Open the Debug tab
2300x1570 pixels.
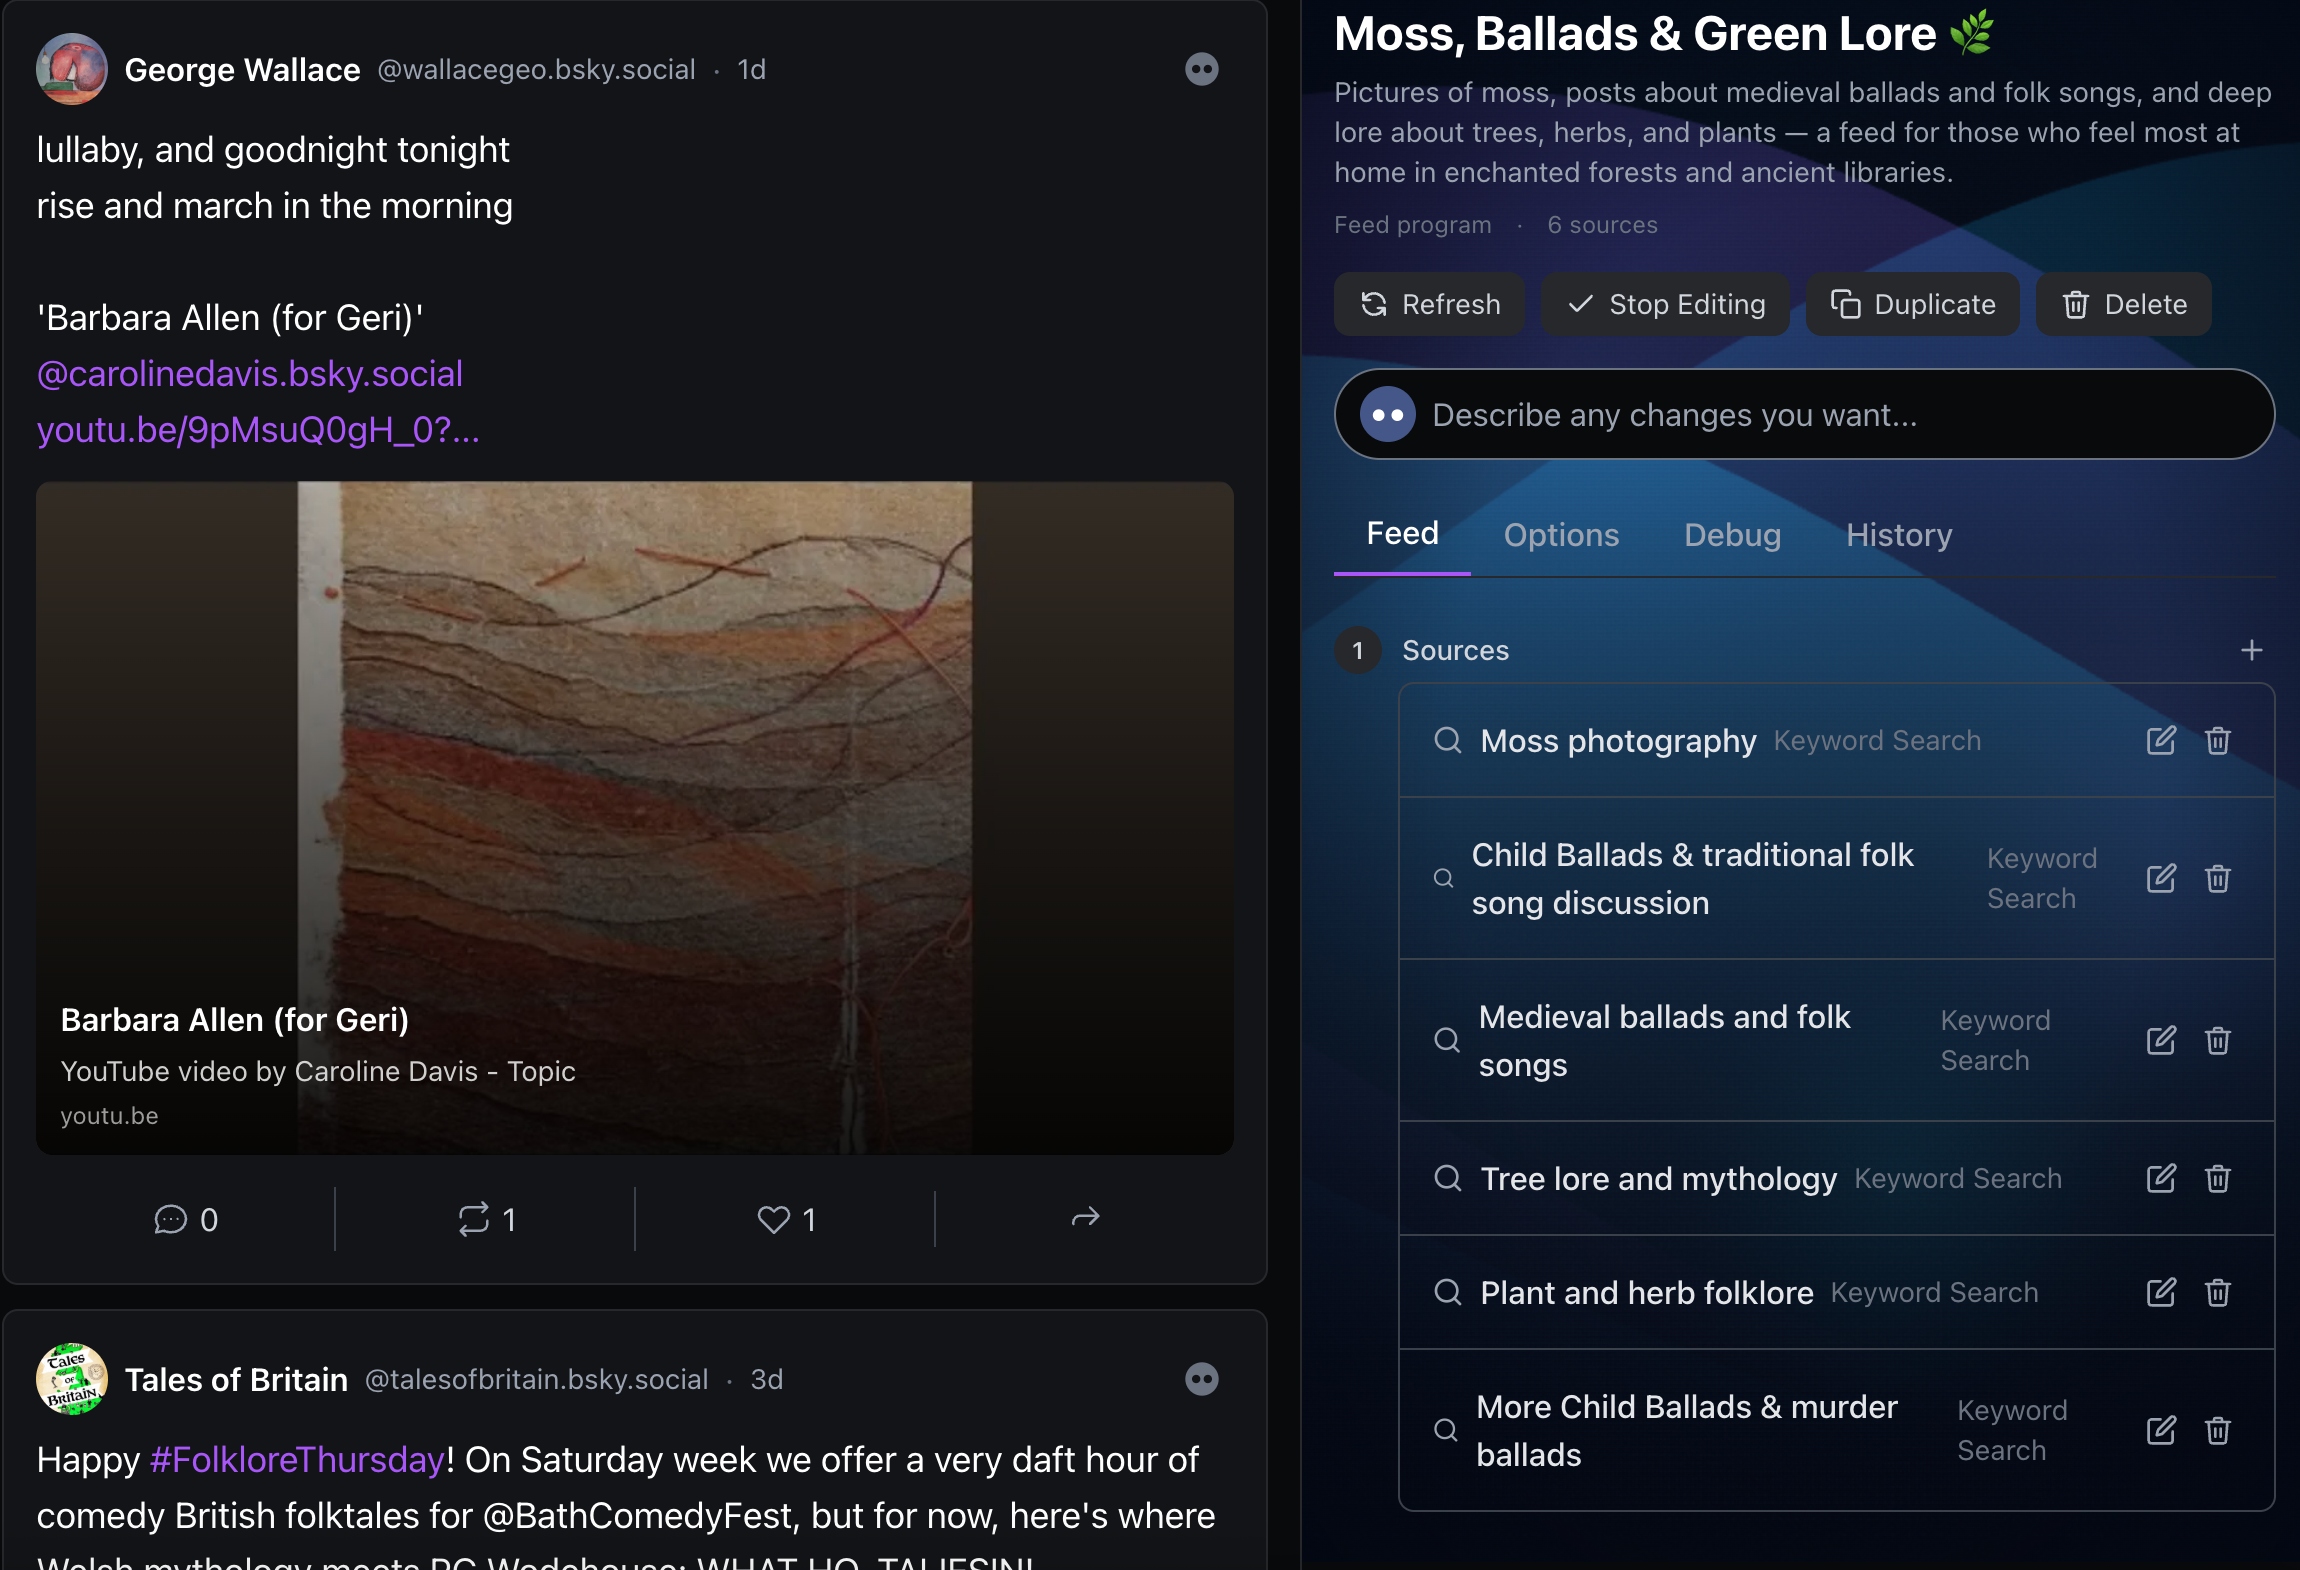point(1732,535)
